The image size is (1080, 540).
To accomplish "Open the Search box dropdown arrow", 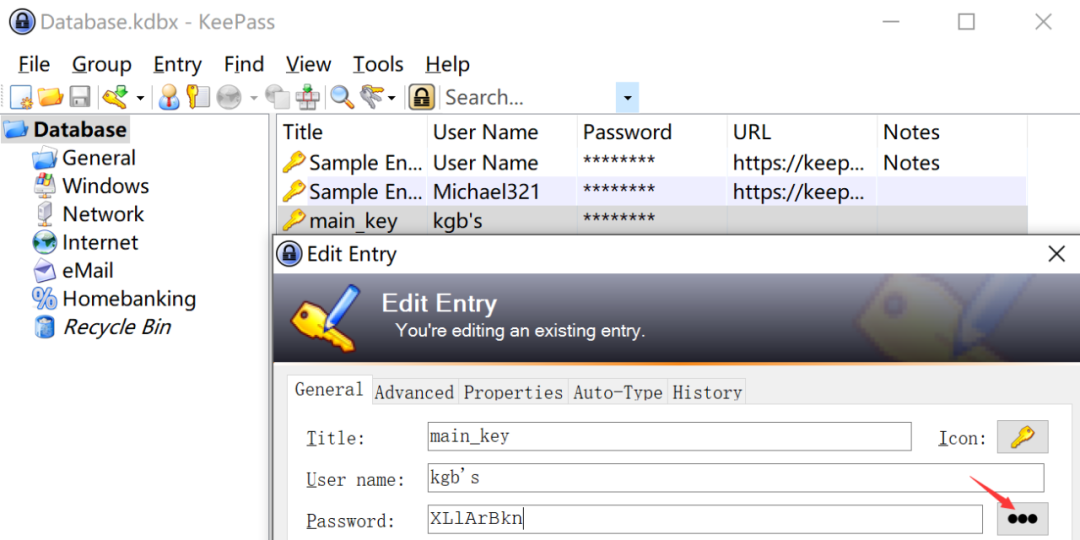I will tap(627, 97).
